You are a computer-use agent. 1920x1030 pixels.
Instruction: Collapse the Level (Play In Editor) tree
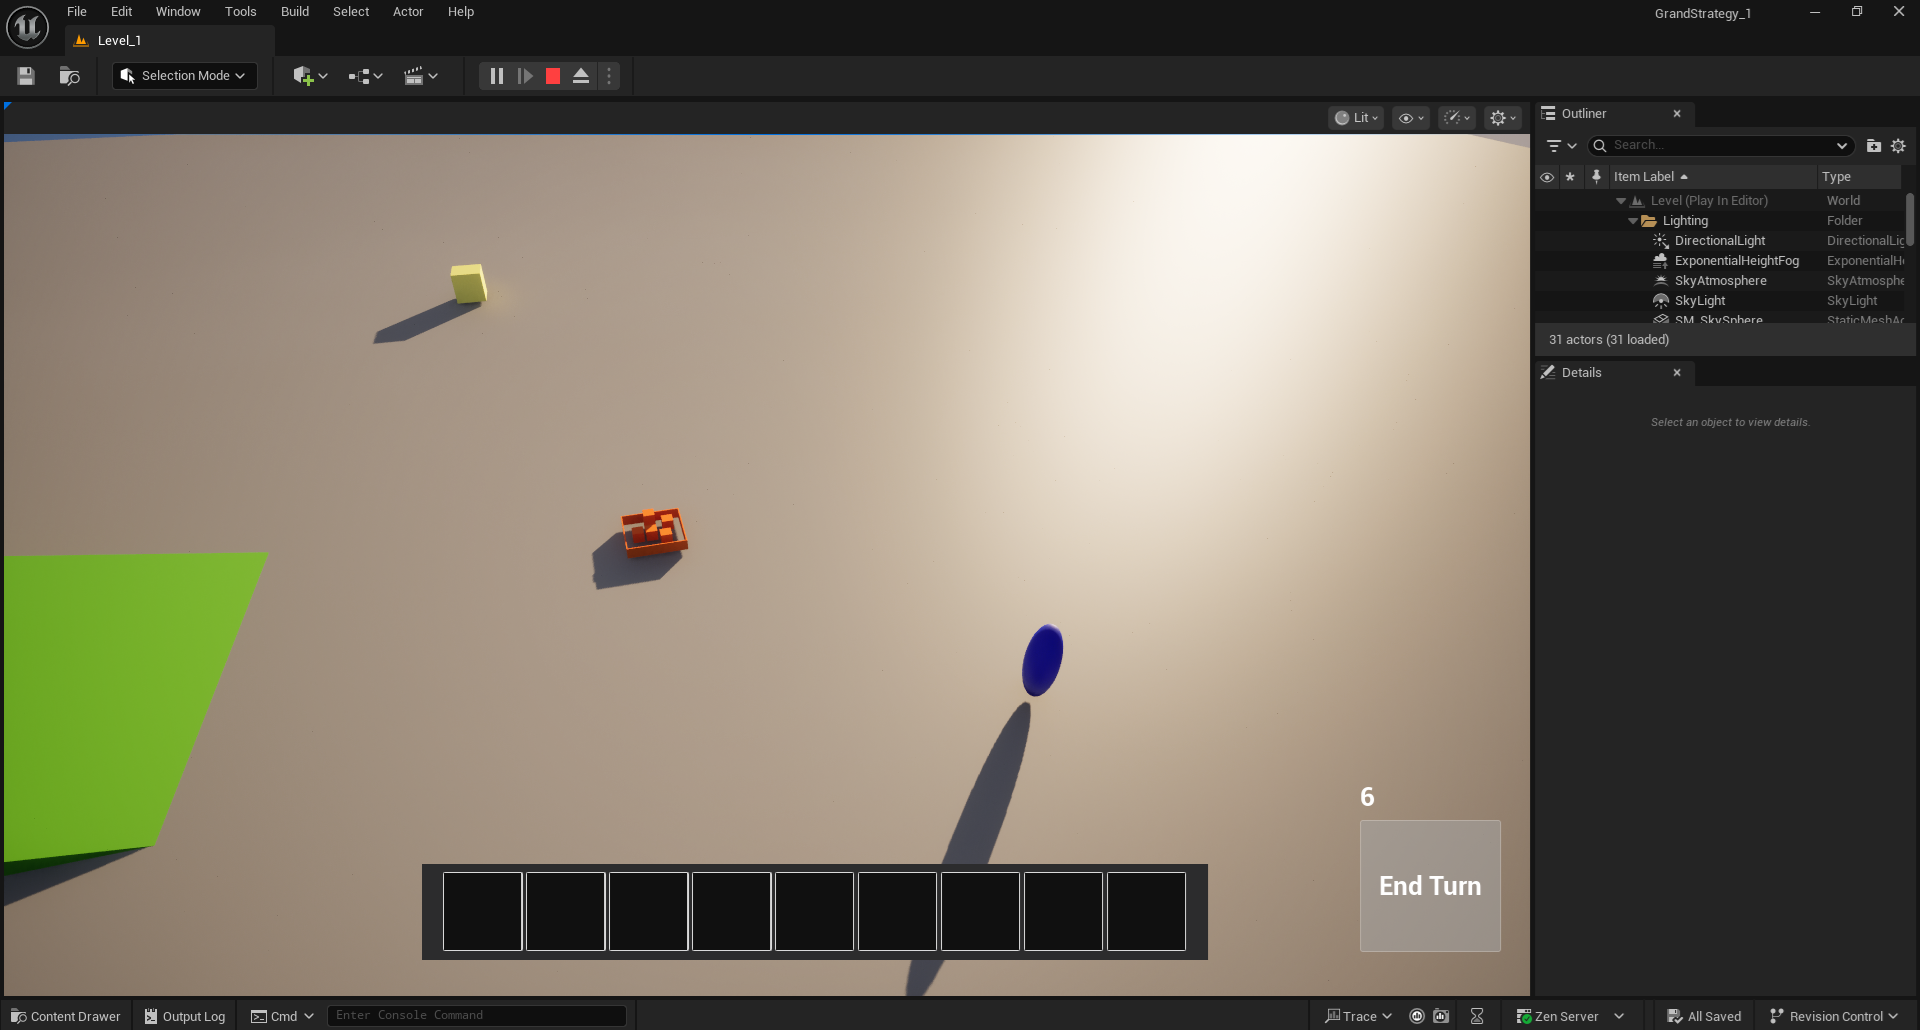1621,201
